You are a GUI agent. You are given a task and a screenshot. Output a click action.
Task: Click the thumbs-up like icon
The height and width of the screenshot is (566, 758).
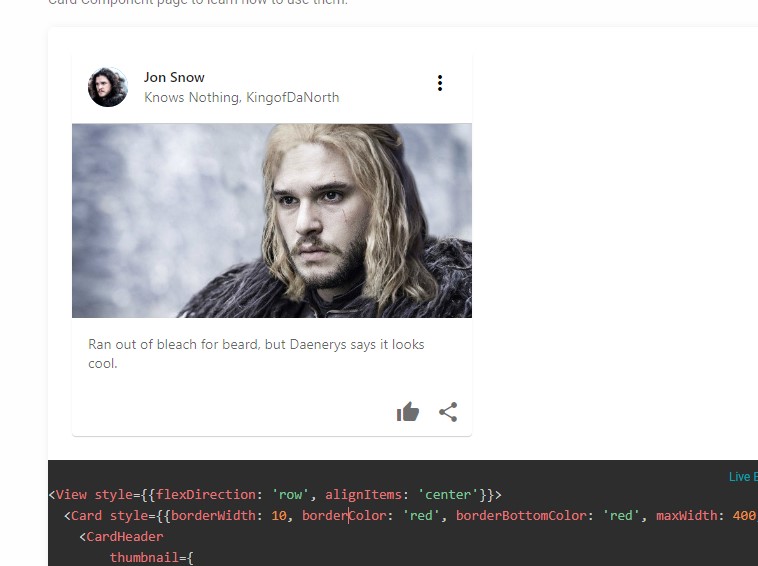point(408,412)
